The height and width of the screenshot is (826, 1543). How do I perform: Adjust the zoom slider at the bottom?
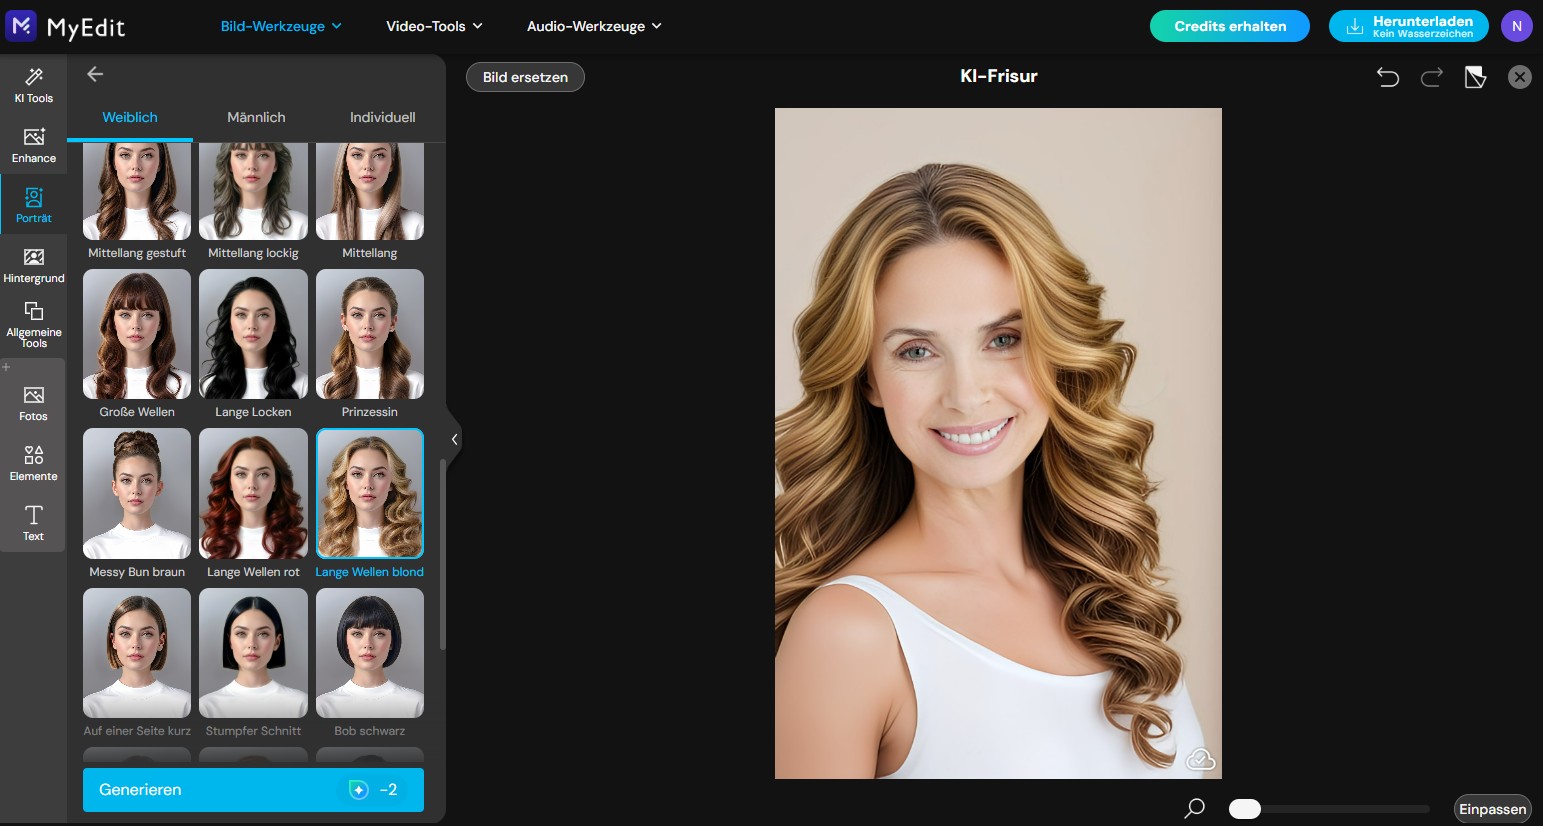tap(1244, 808)
